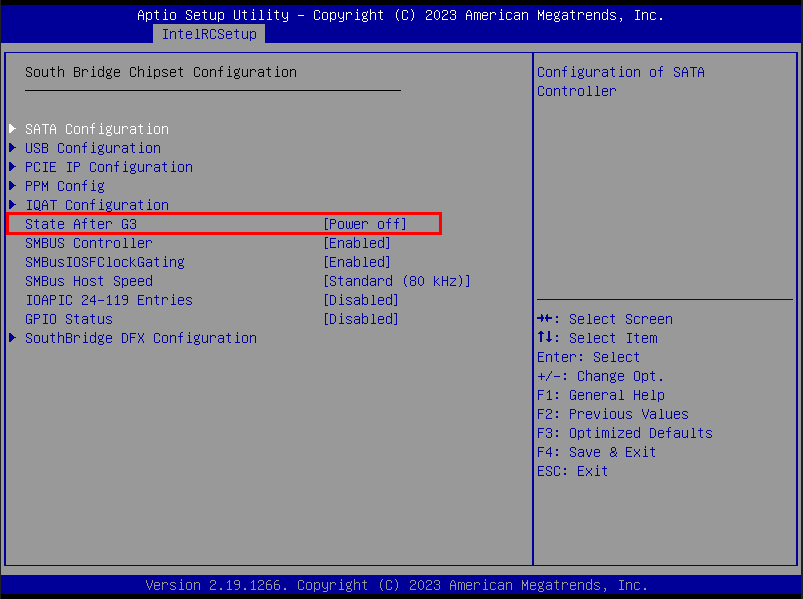Click the F2: Previous Values hint
Image resolution: width=803 pixels, height=599 pixels.
point(612,414)
